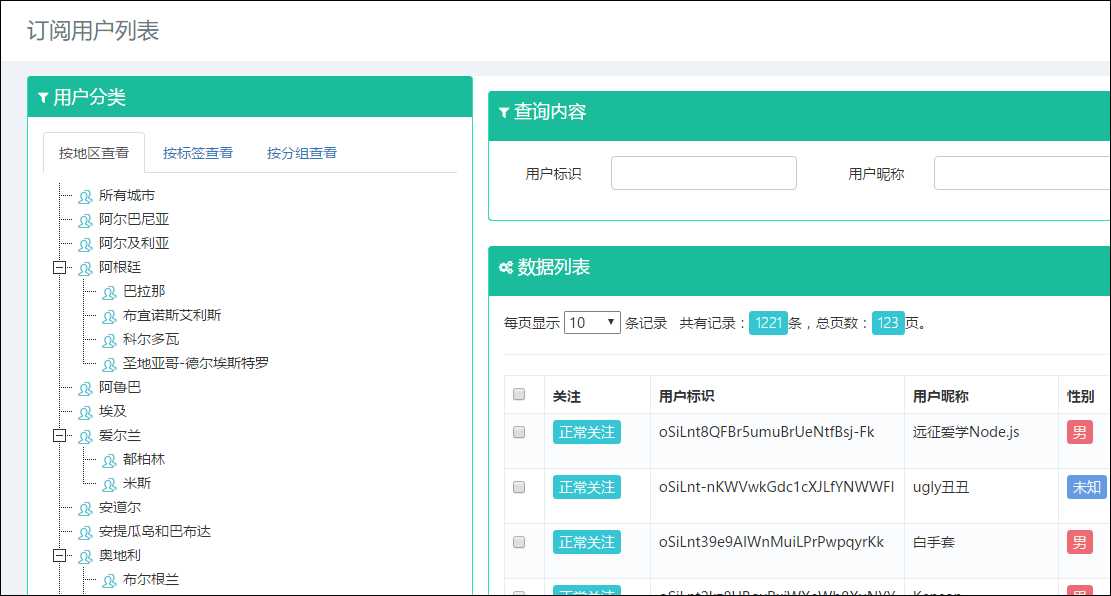Viewport: 1111px width, 596px height.
Task: Click the user icon beside 米斯
Action: tap(109, 484)
